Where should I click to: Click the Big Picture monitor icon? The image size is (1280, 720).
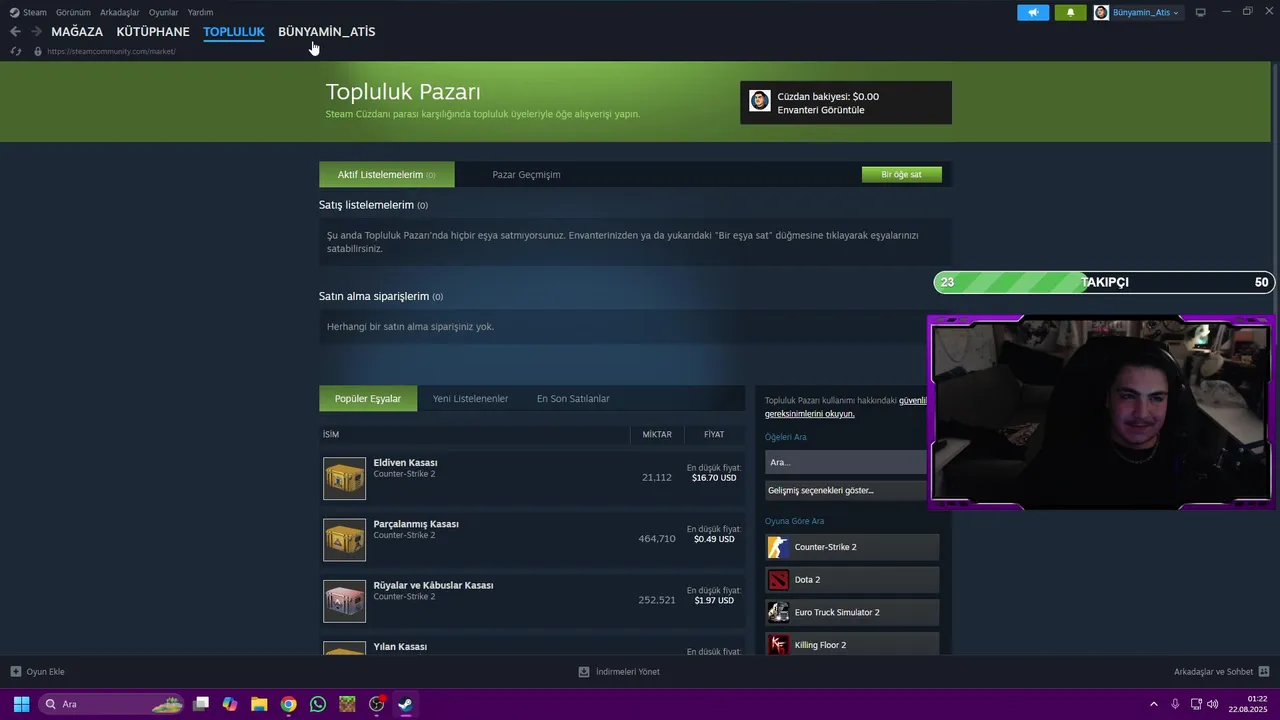coord(1201,12)
